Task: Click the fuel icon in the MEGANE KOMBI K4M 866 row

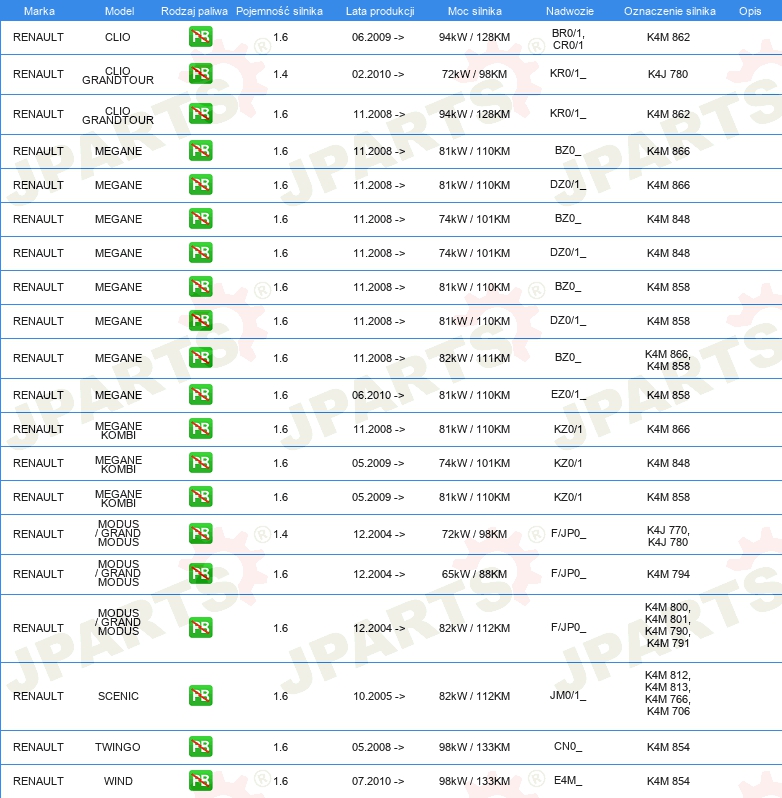Action: pos(200,429)
